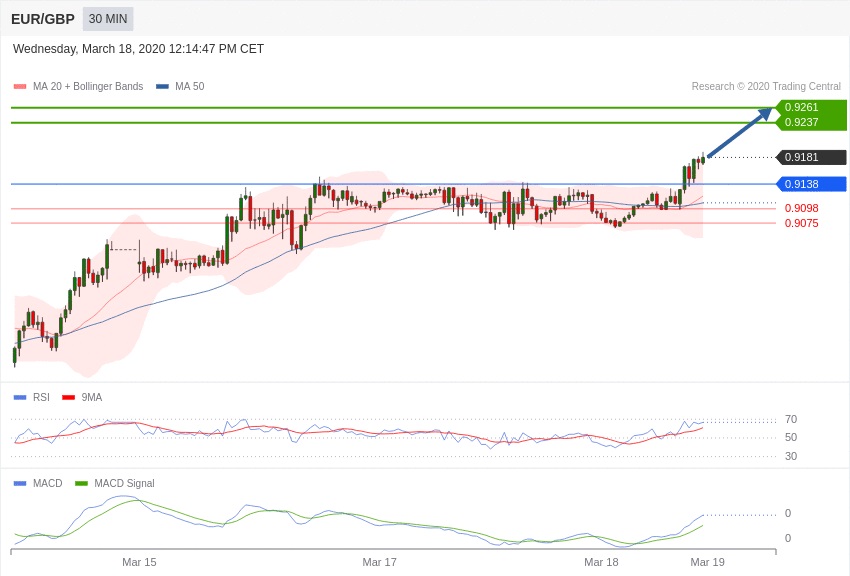Image resolution: width=850 pixels, height=576 pixels.
Task: Click the 9MA red legend swatch
Action: [x=69, y=398]
